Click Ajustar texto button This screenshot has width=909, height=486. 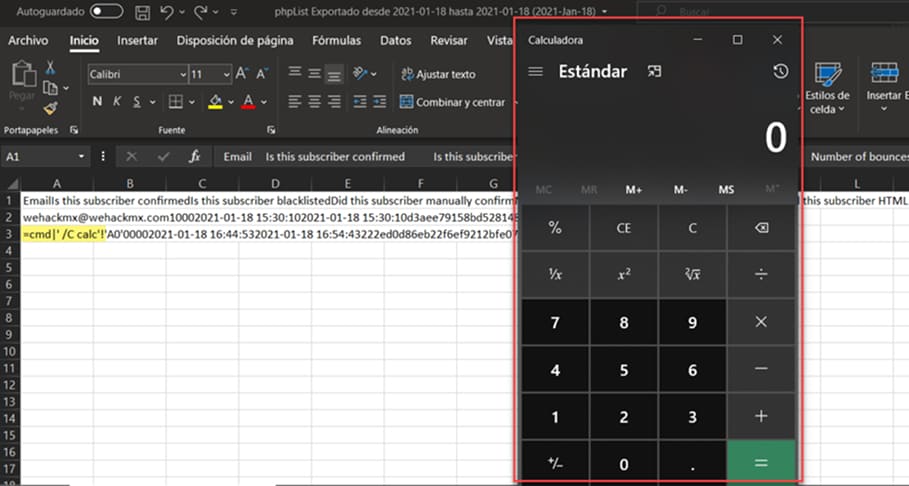(438, 75)
